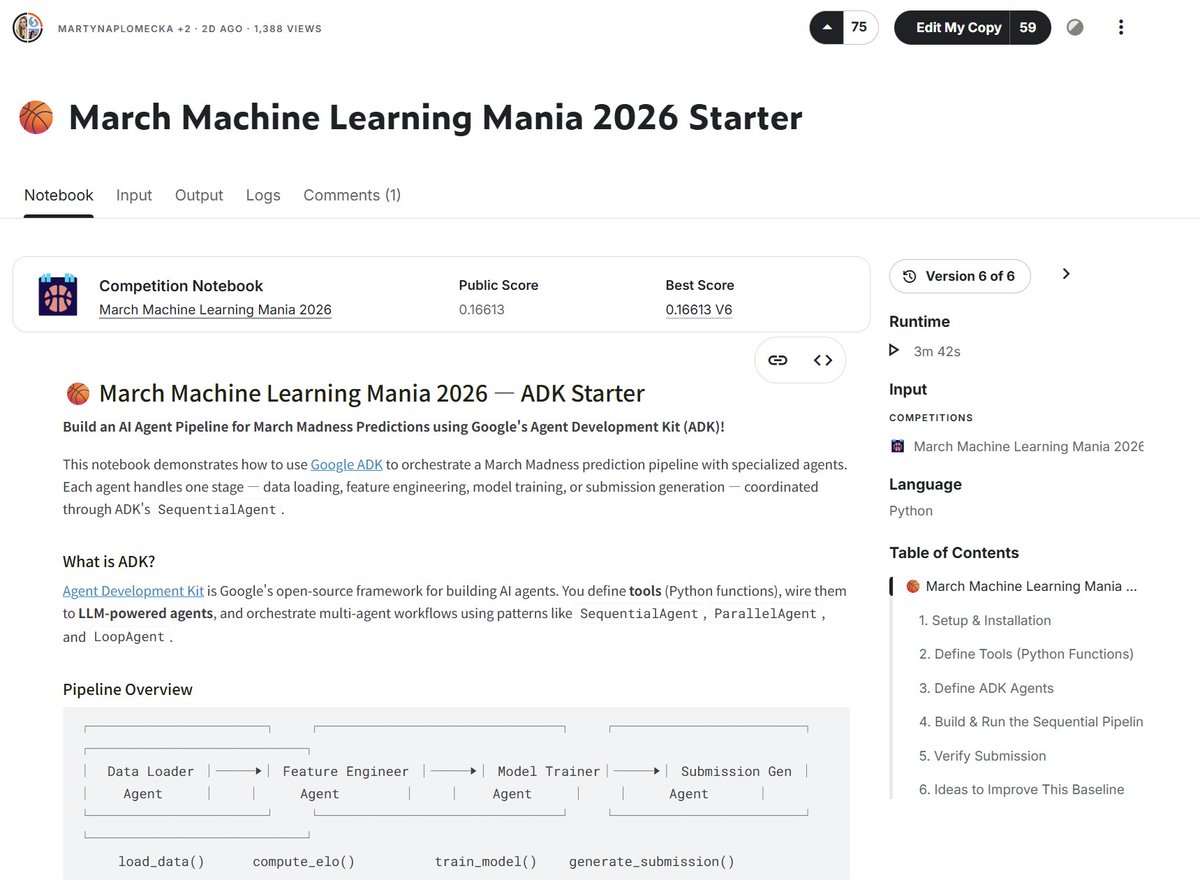Open the Logs tab

263,195
